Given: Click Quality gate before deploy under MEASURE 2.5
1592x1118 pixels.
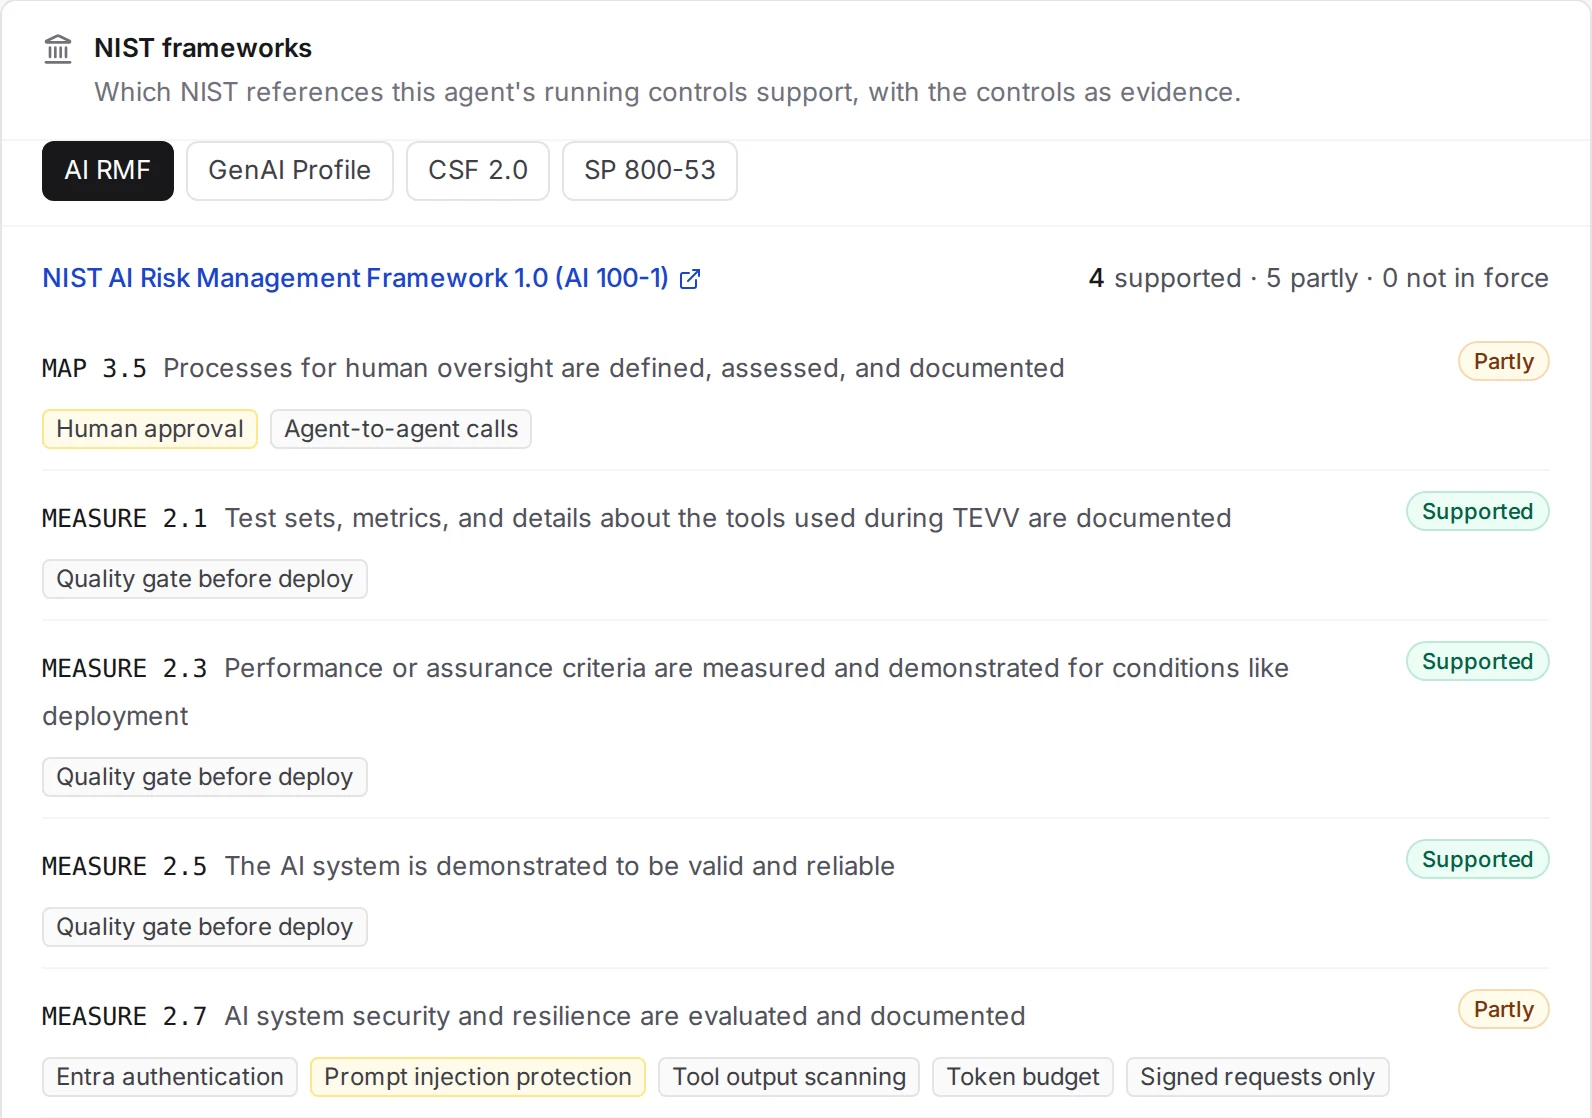Looking at the screenshot, I should click(x=205, y=927).
